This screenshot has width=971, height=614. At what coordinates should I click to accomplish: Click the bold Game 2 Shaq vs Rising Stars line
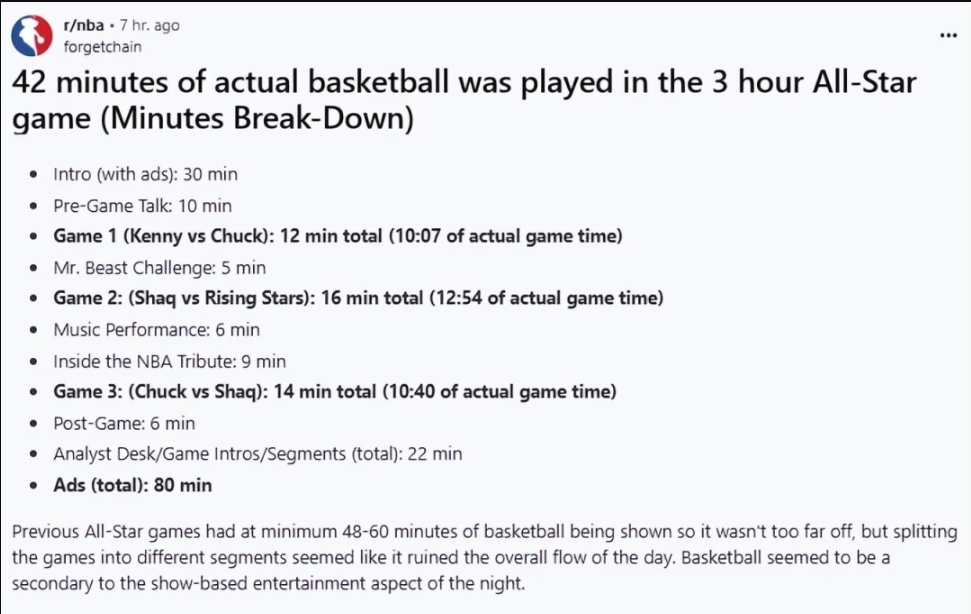click(x=358, y=298)
